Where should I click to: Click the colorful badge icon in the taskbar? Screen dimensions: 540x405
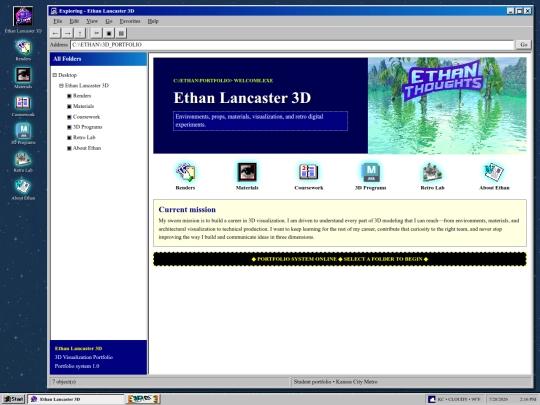143,399
